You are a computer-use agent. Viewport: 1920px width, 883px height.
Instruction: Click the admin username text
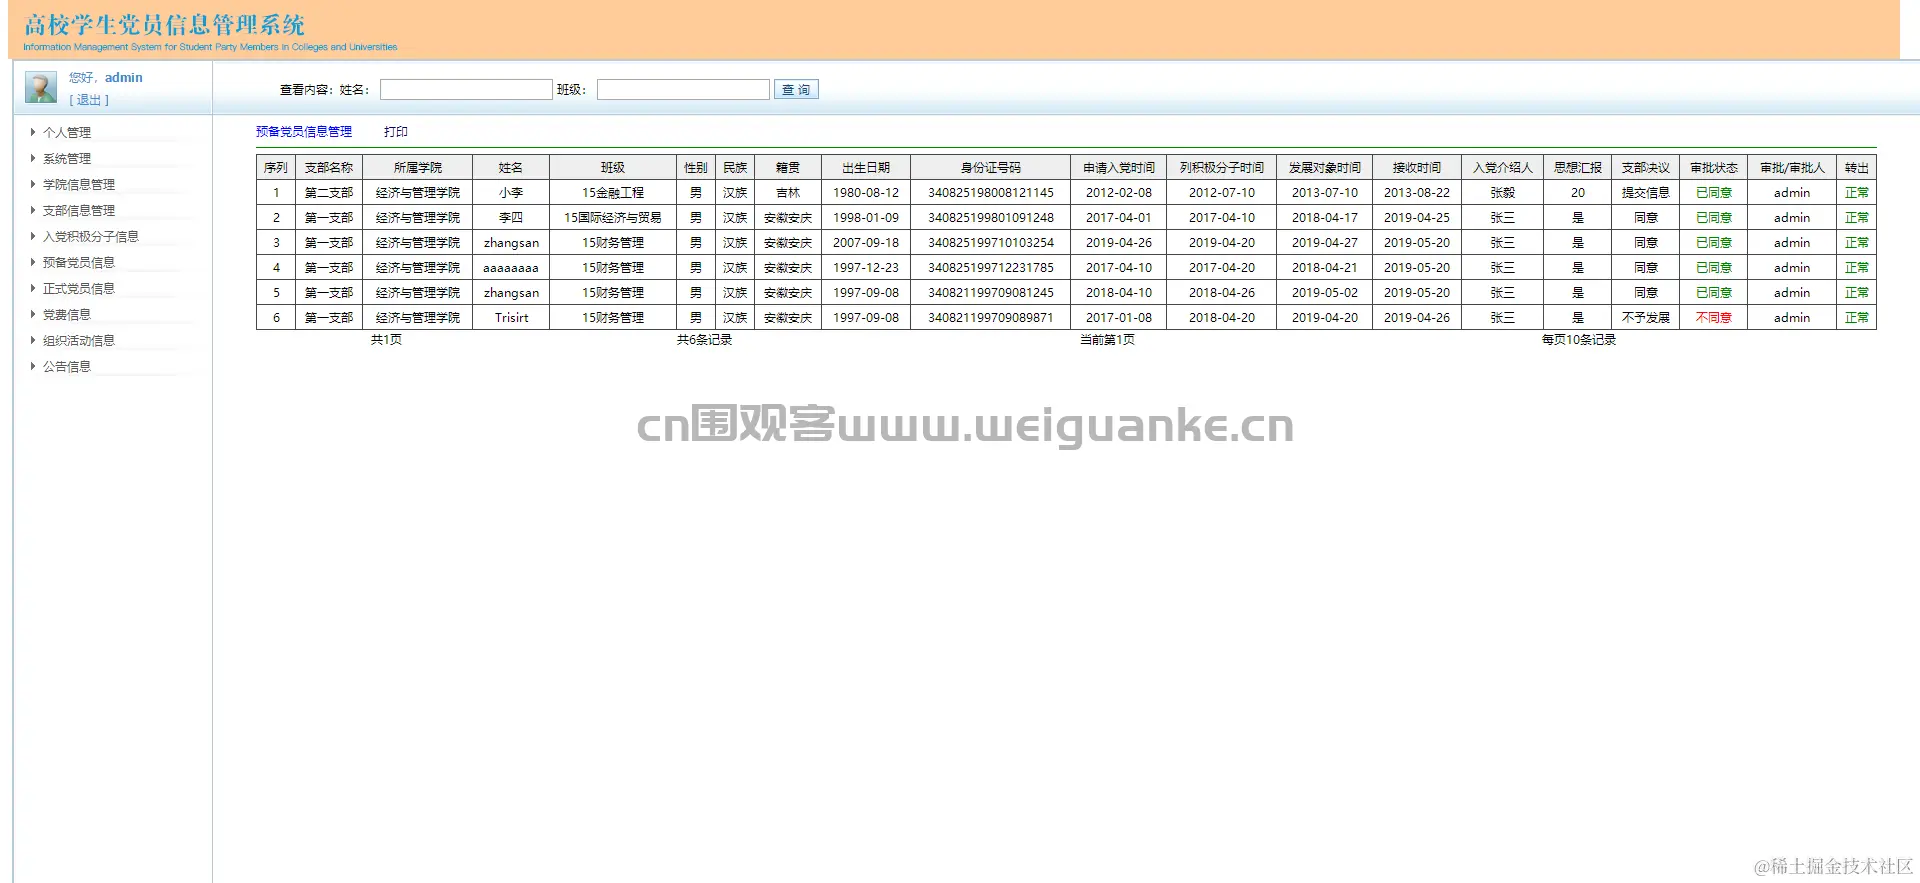point(124,78)
